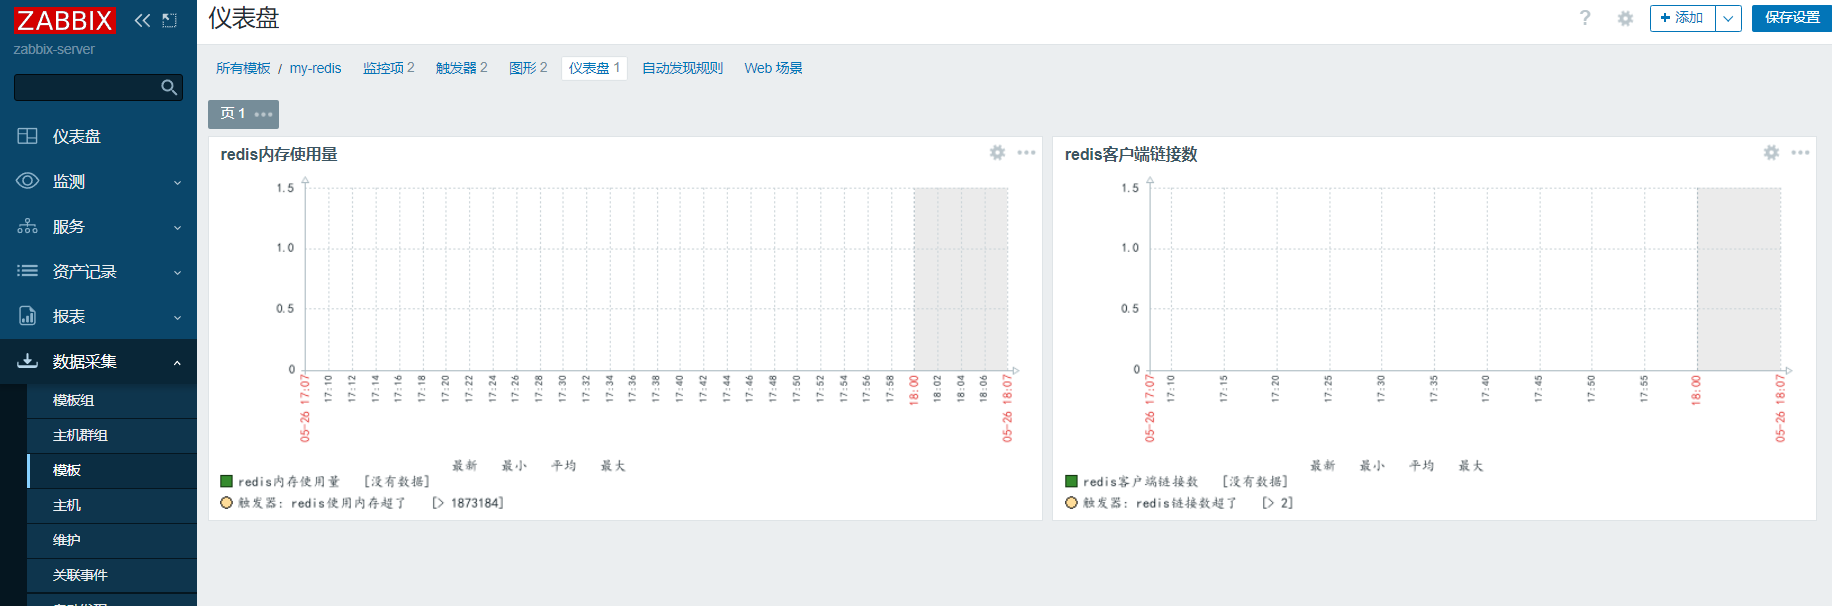Expand the 资产记录 menu chevron

[x=177, y=272]
